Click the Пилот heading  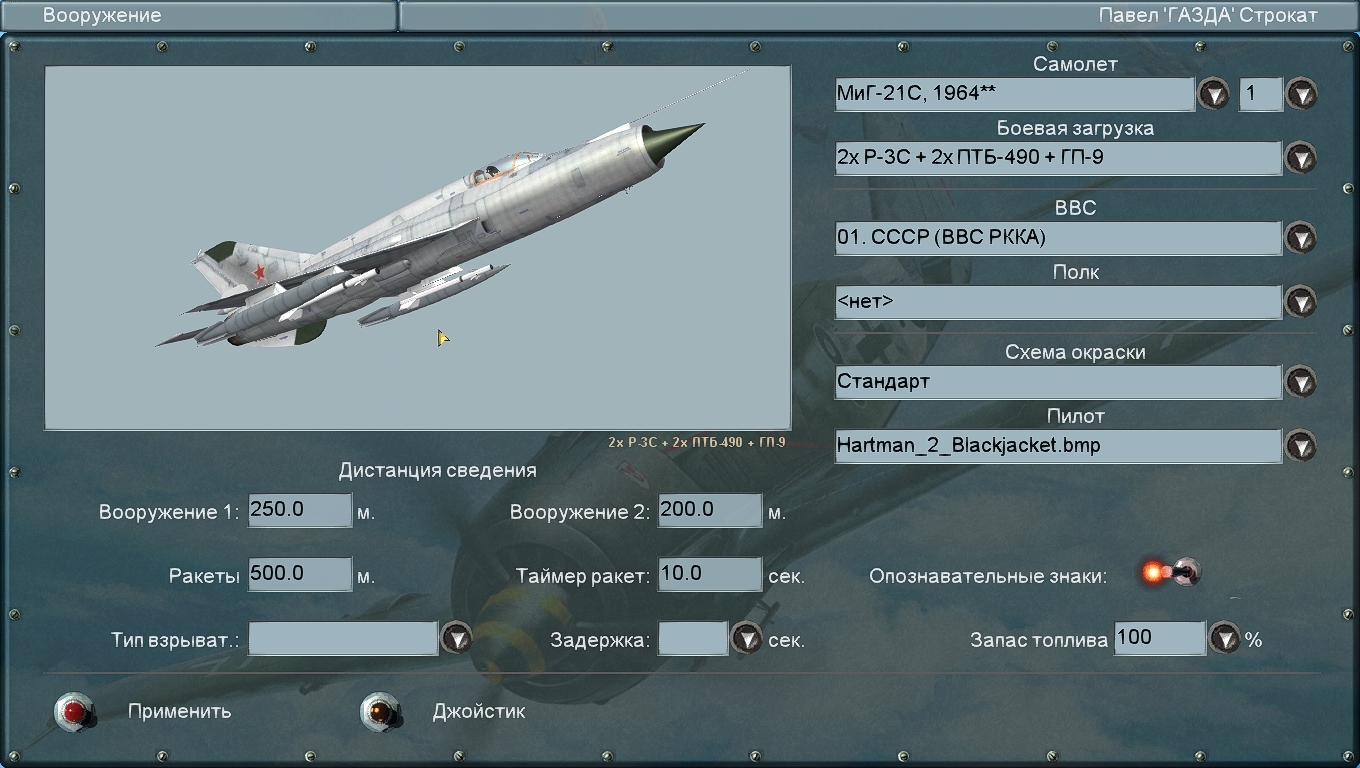[x=1076, y=416]
